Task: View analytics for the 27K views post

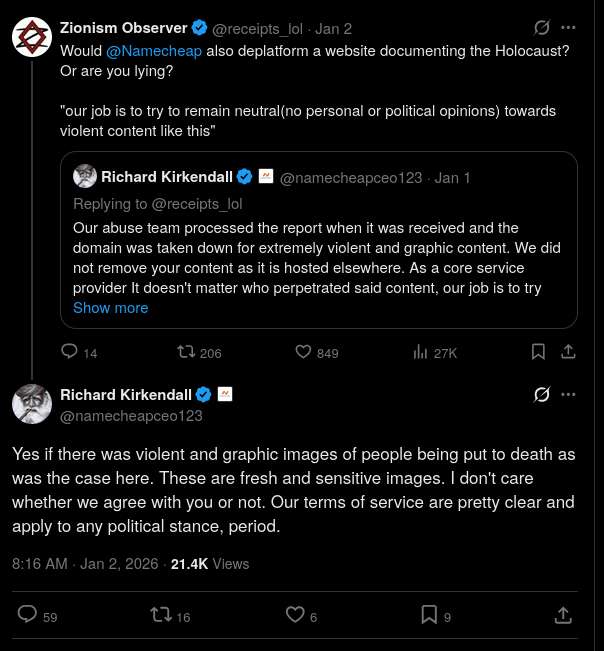Action: pyautogui.click(x=420, y=352)
